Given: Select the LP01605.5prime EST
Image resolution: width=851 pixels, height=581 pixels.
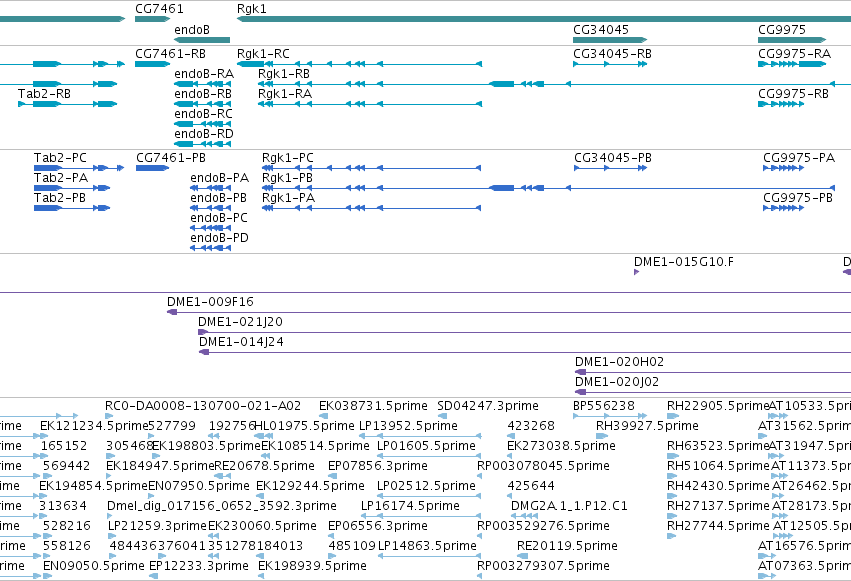Looking at the screenshot, I should pos(429,457).
